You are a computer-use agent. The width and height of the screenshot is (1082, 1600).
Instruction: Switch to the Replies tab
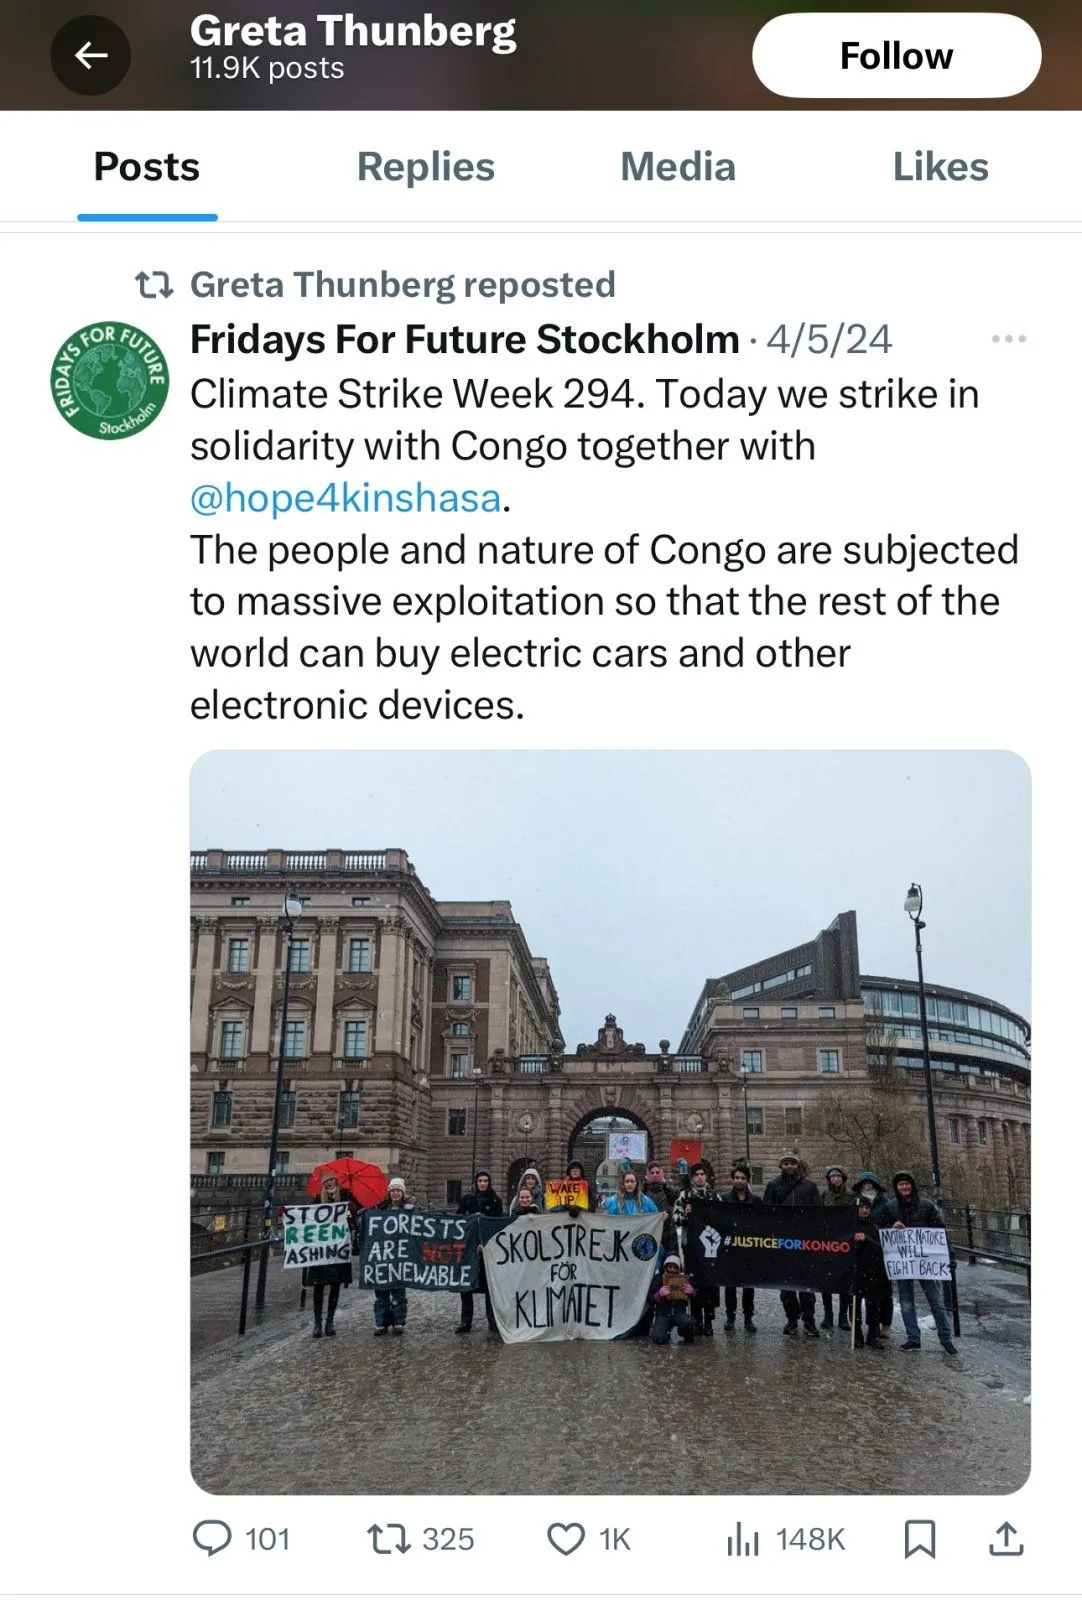[x=426, y=167]
